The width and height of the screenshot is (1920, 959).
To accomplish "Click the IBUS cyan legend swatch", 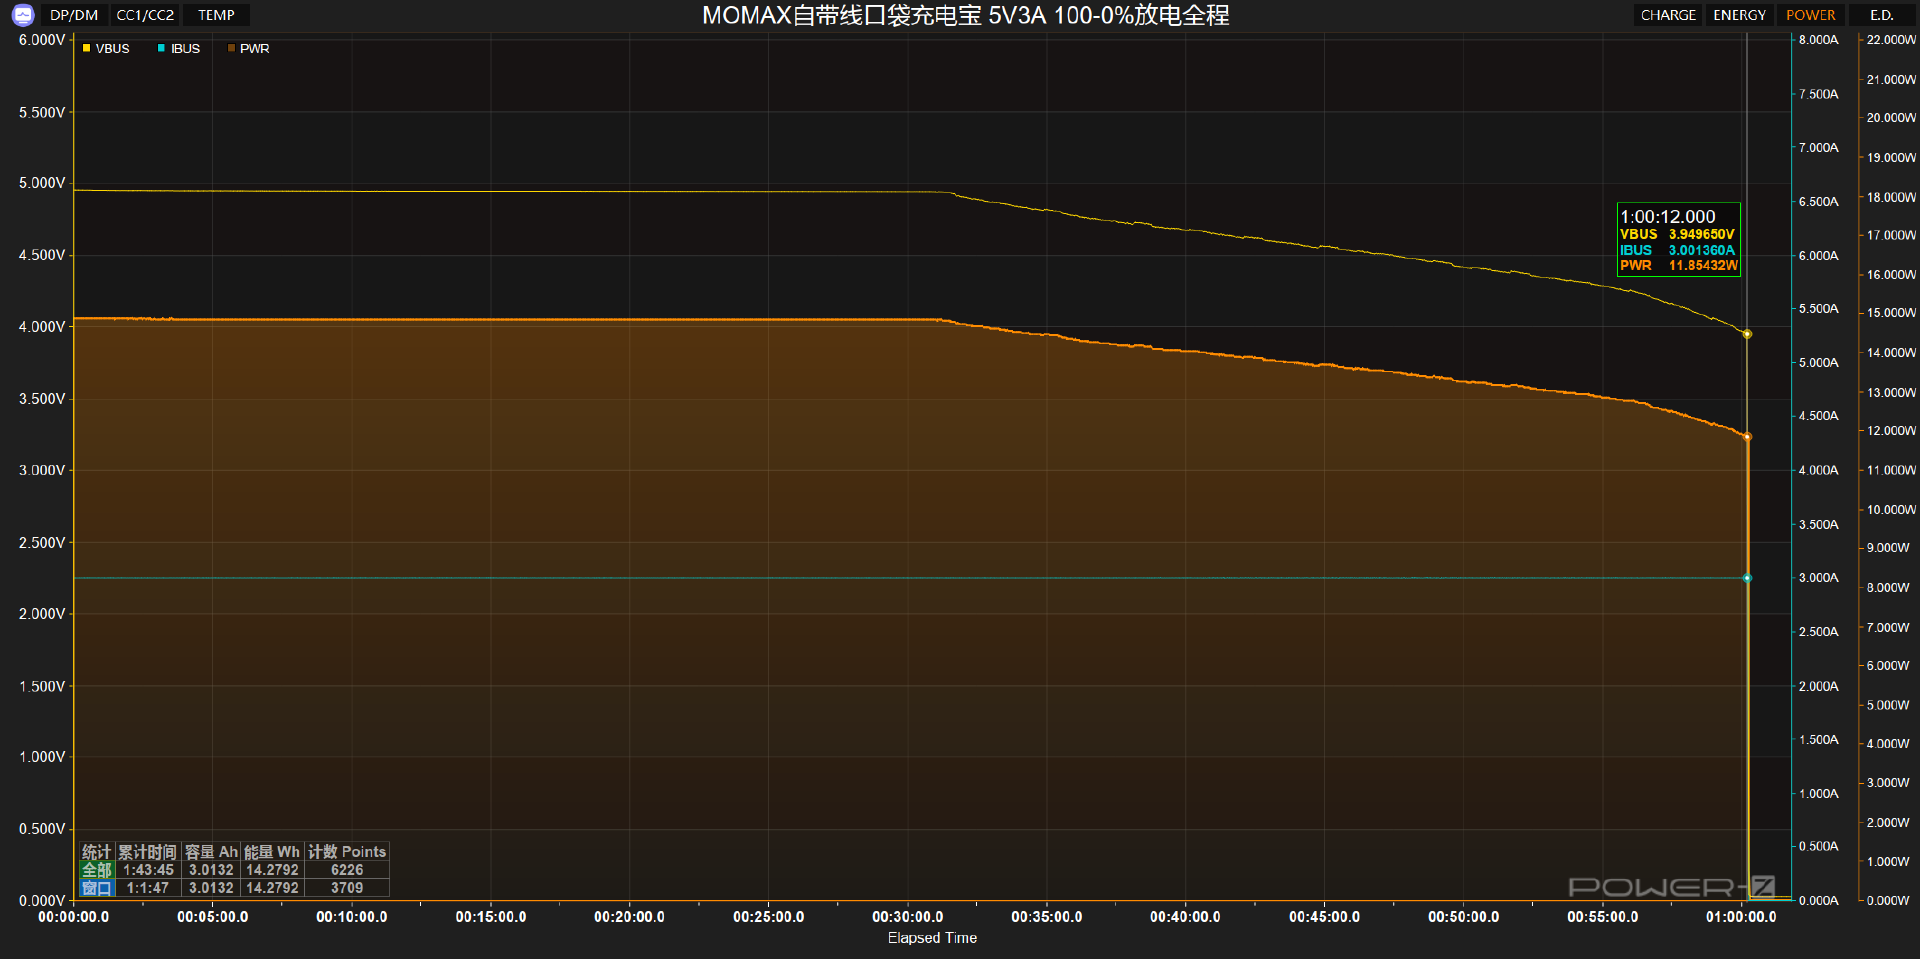I will (161, 48).
